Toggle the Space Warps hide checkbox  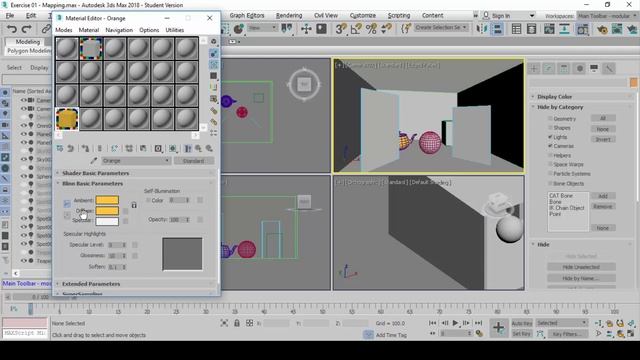tap(550, 164)
